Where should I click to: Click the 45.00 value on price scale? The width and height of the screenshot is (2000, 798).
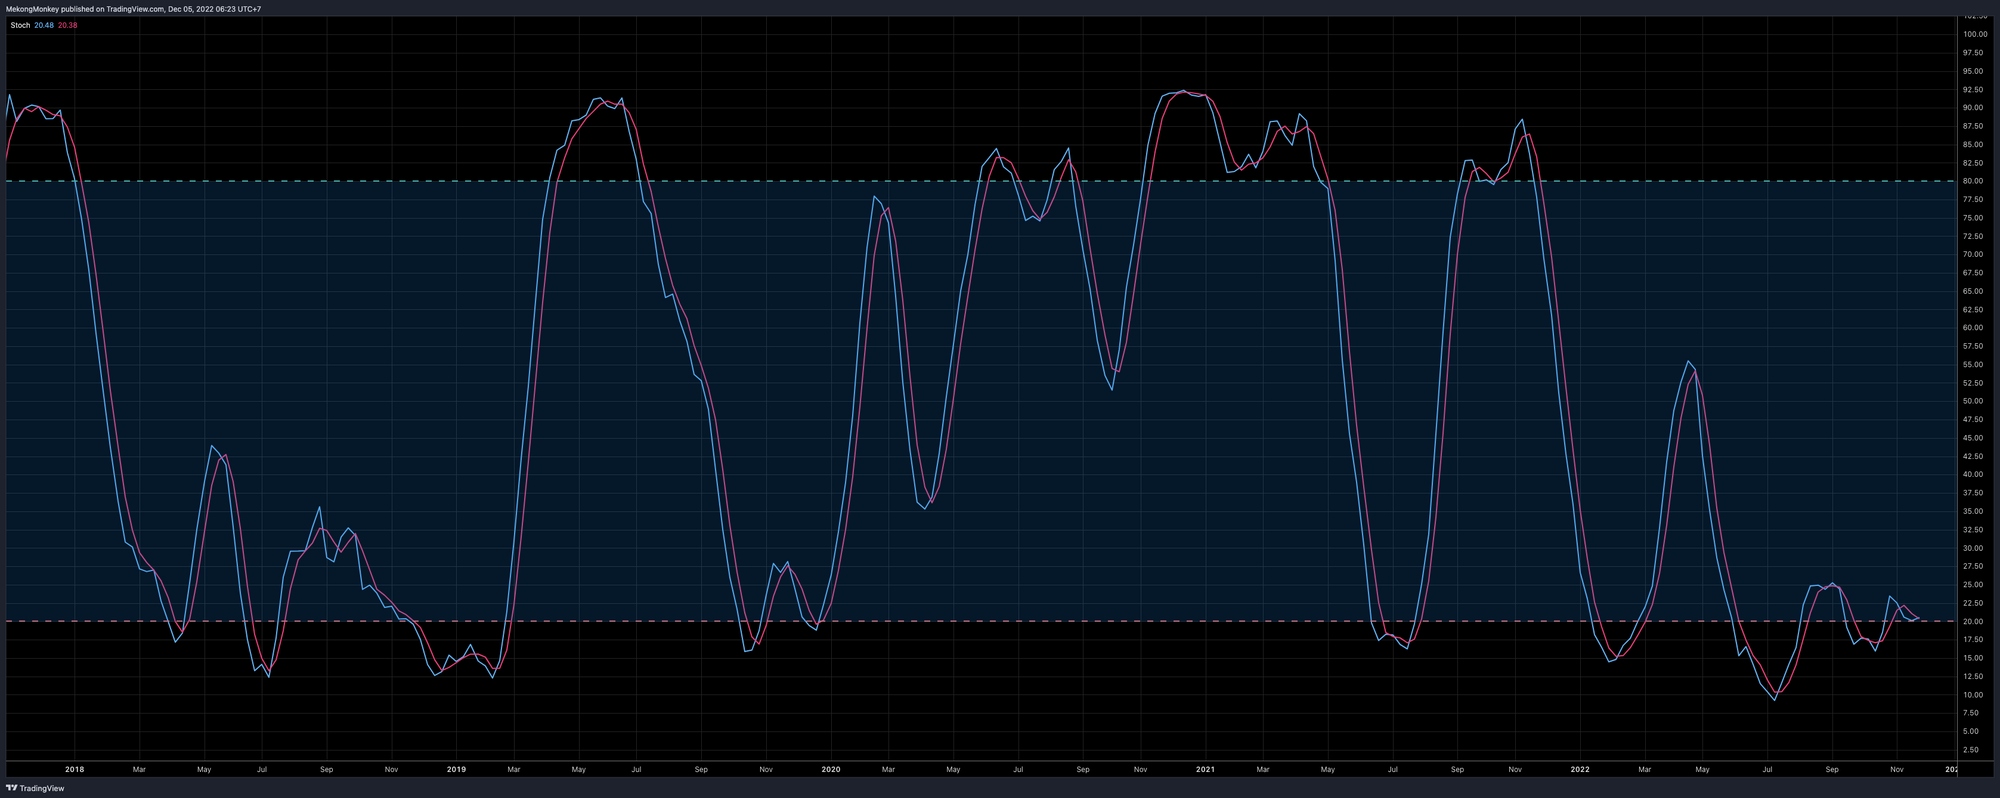click(1973, 438)
